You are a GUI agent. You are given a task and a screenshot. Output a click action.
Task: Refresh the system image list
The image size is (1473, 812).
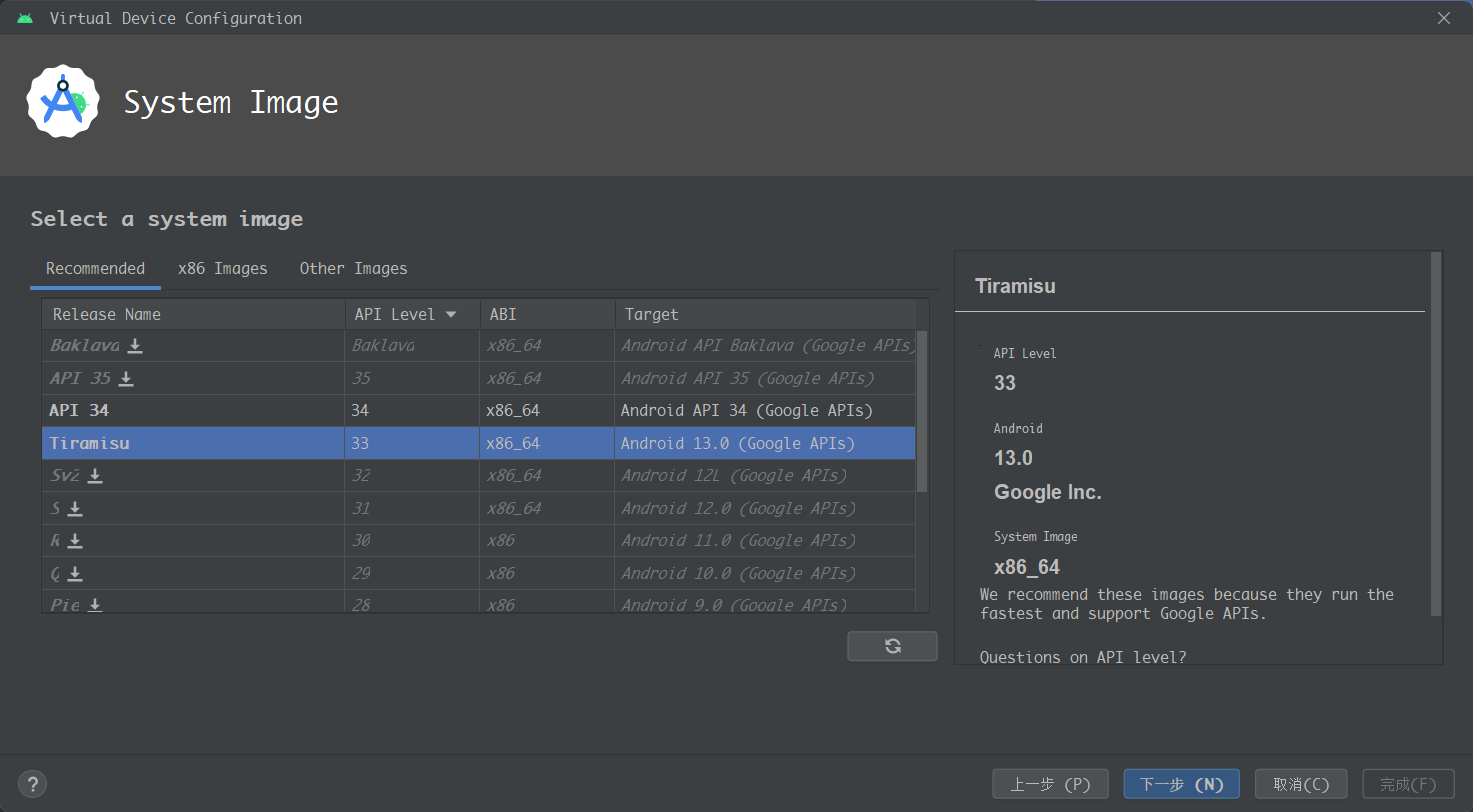[892, 646]
